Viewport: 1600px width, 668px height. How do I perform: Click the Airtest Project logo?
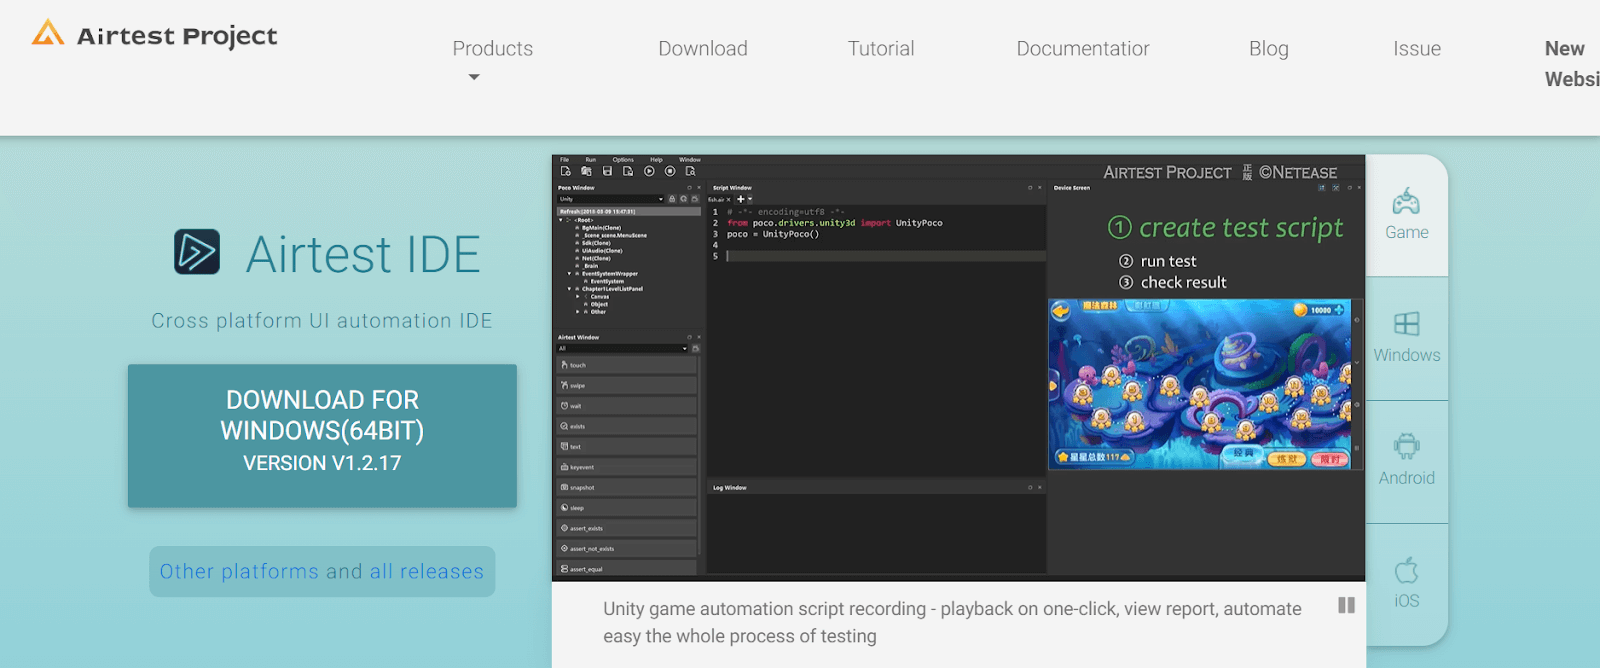154,35
